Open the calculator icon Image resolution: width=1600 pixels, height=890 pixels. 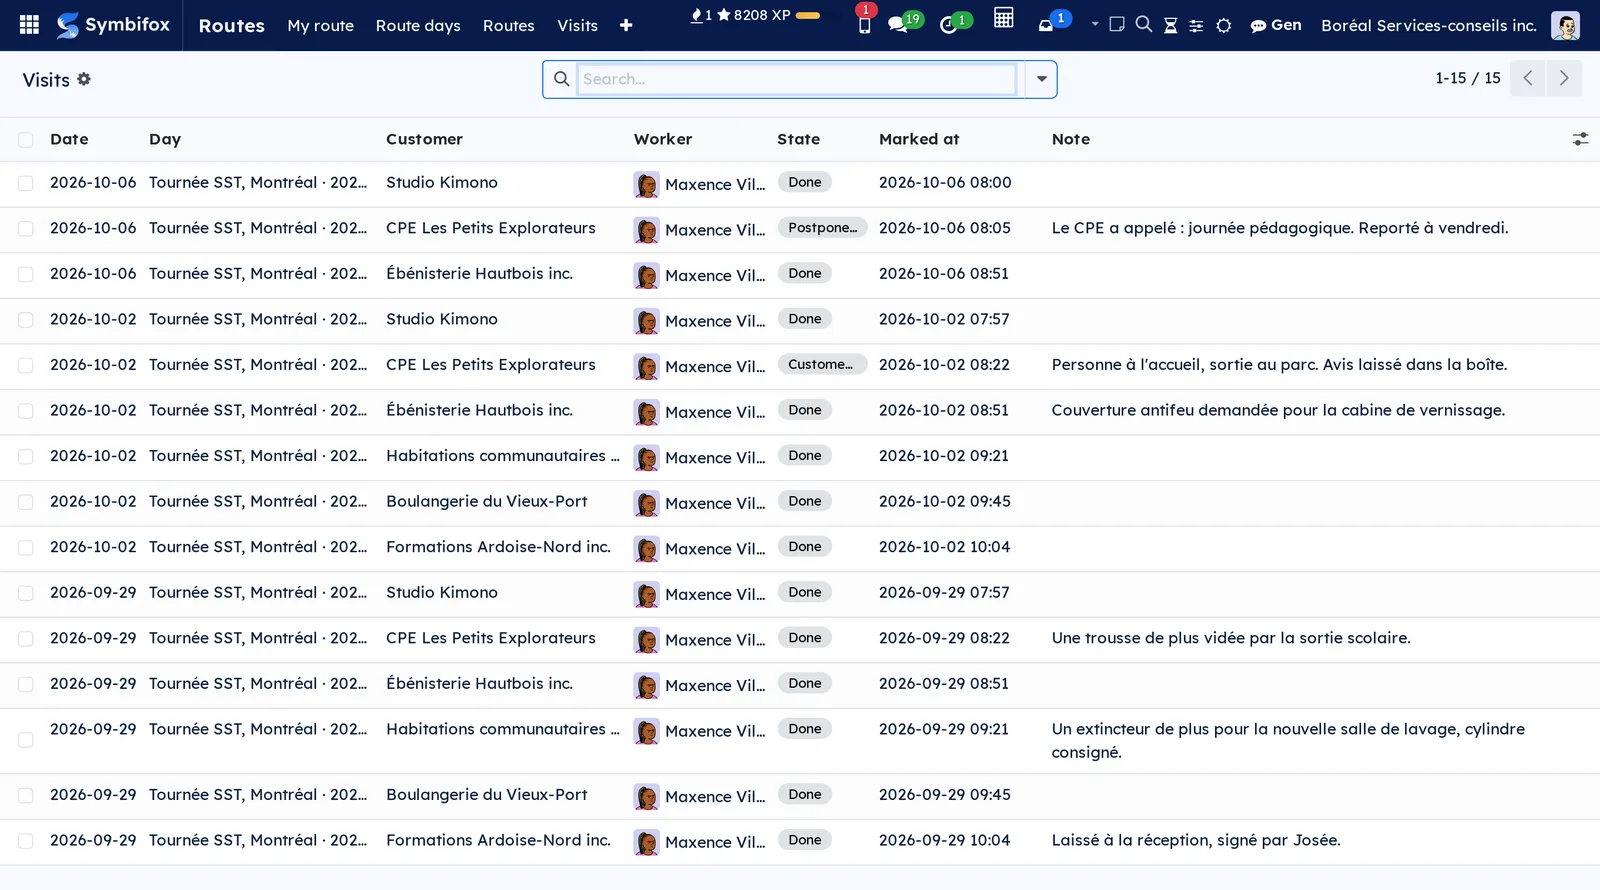[1003, 18]
